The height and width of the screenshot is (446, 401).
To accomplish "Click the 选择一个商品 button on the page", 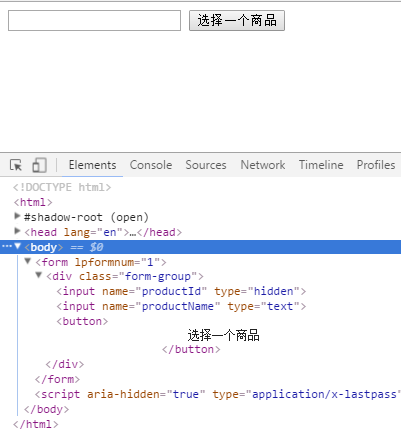I will [237, 21].
